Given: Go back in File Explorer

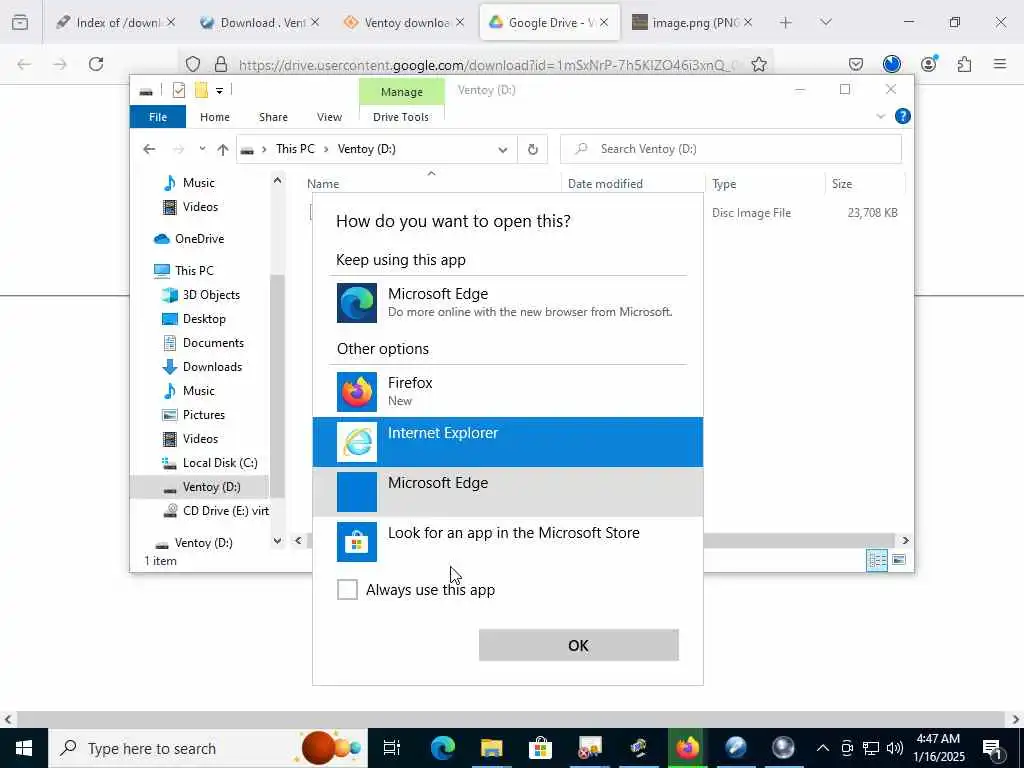Looking at the screenshot, I should coord(150,149).
